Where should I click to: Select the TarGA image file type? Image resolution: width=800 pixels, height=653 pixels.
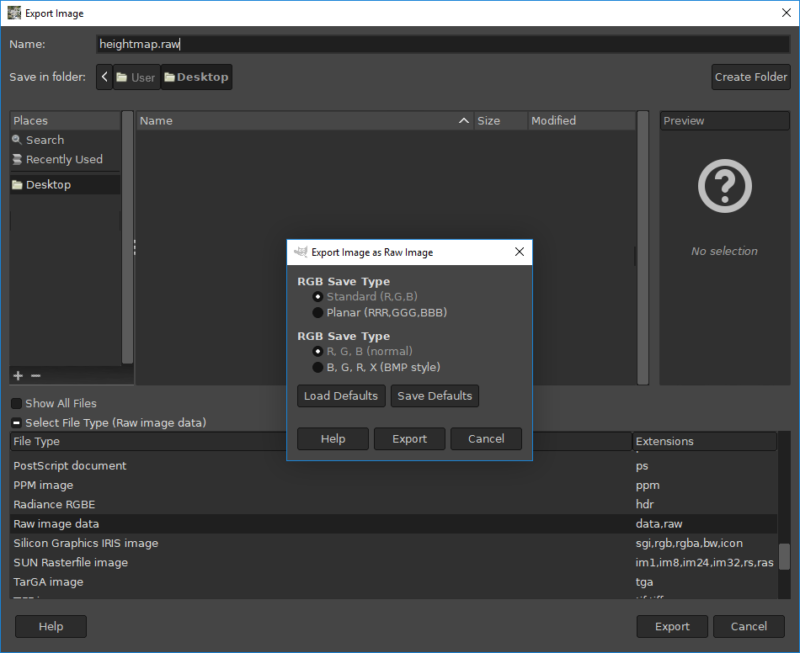pyautogui.click(x=48, y=582)
